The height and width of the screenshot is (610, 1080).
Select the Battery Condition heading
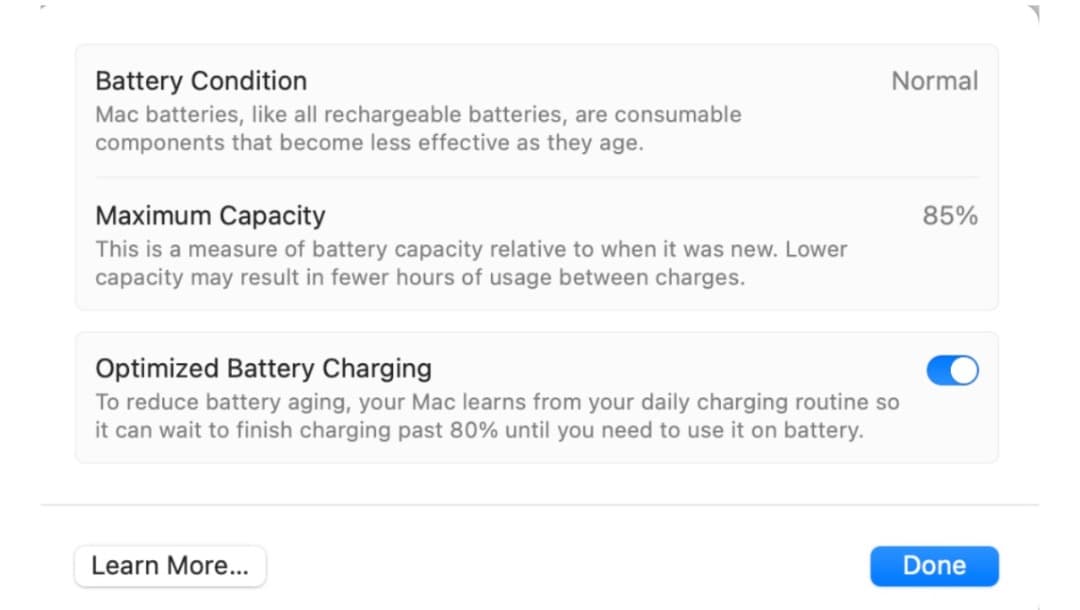pyautogui.click(x=201, y=81)
